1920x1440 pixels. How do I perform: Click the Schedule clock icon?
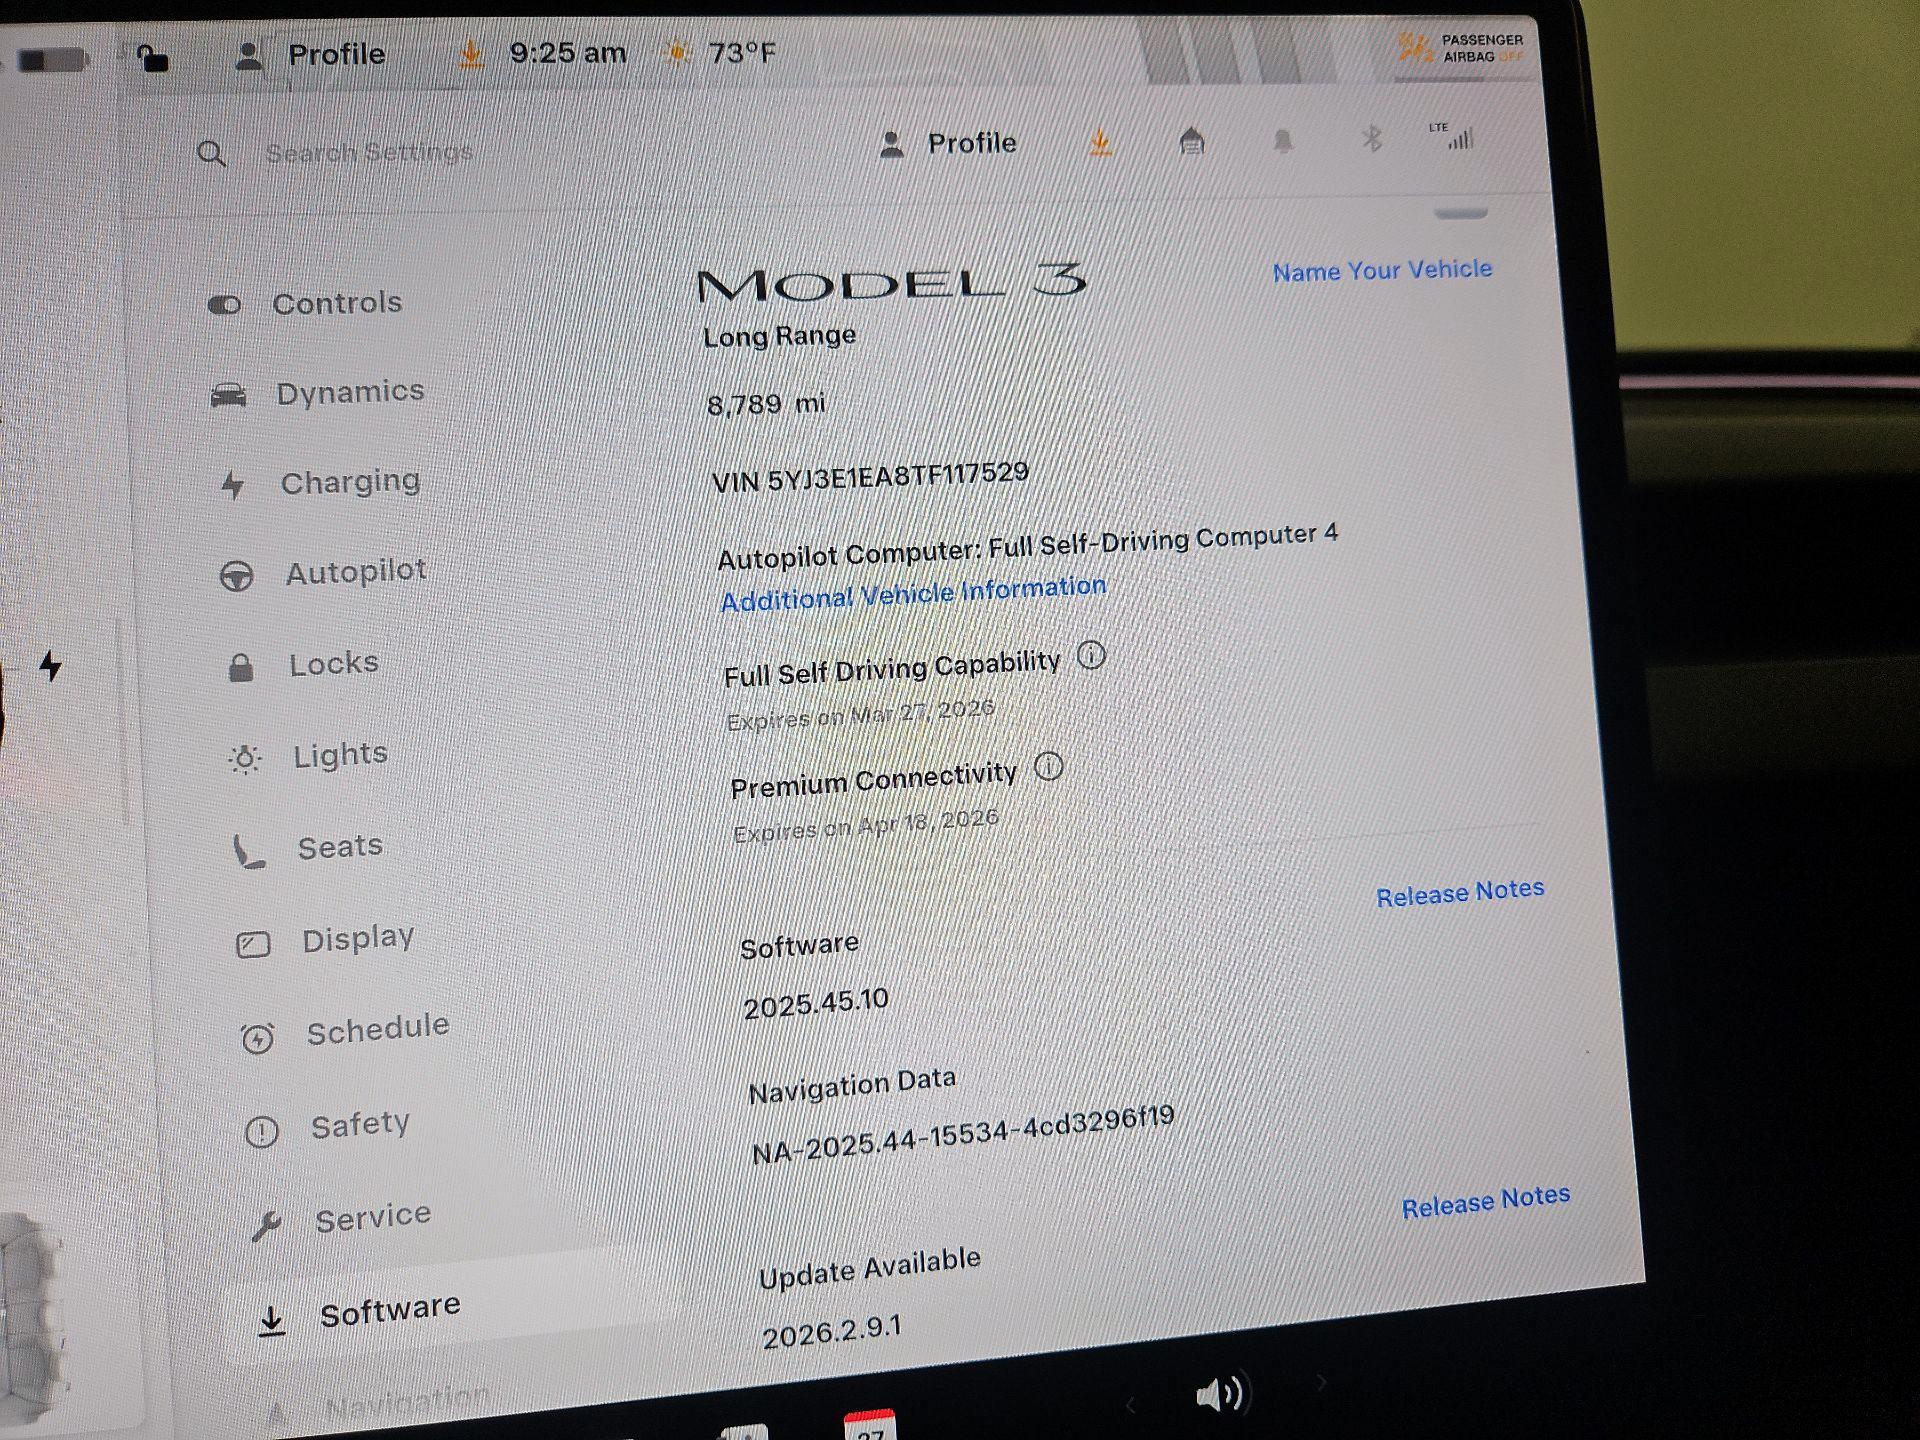point(257,1038)
